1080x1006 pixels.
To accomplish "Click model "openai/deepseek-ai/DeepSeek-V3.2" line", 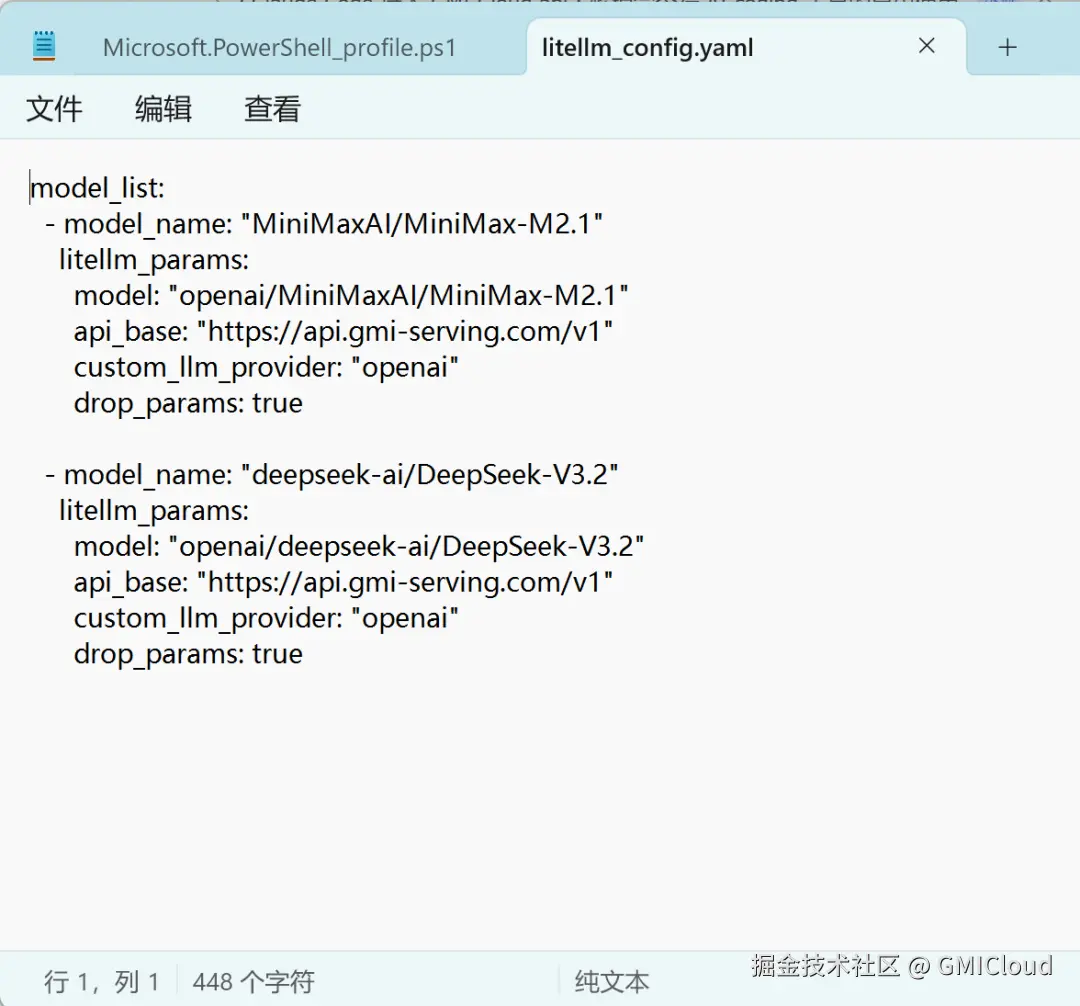I will (359, 546).
